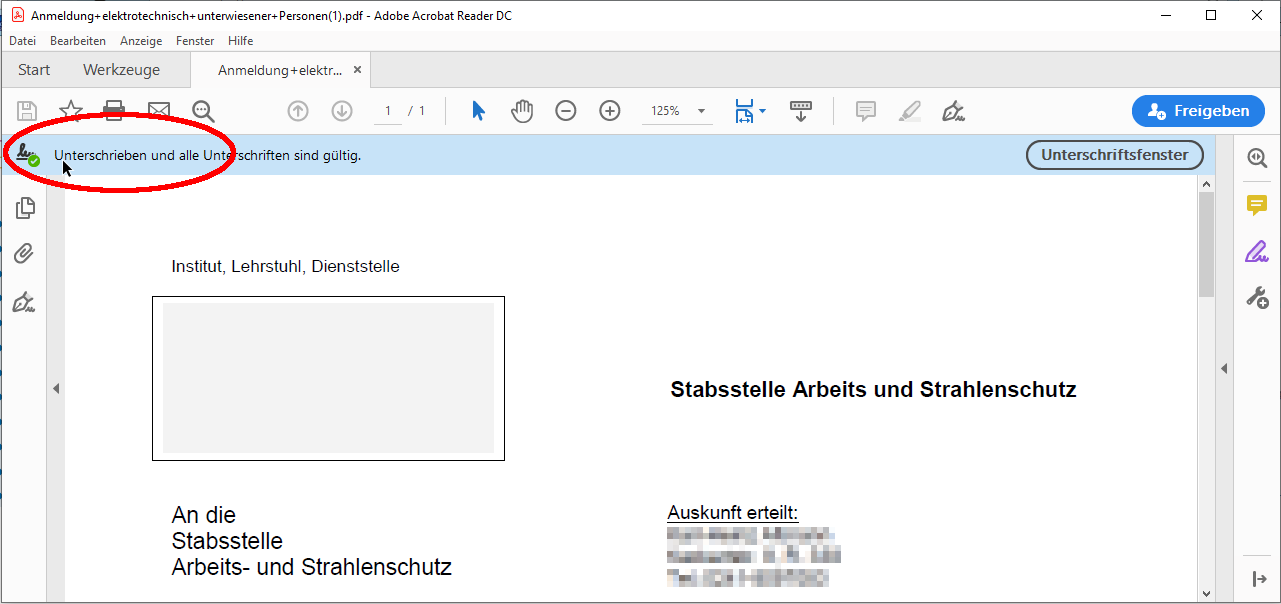The width and height of the screenshot is (1281, 604).
Task: Show the attachments paperclip panel
Action: (25, 253)
